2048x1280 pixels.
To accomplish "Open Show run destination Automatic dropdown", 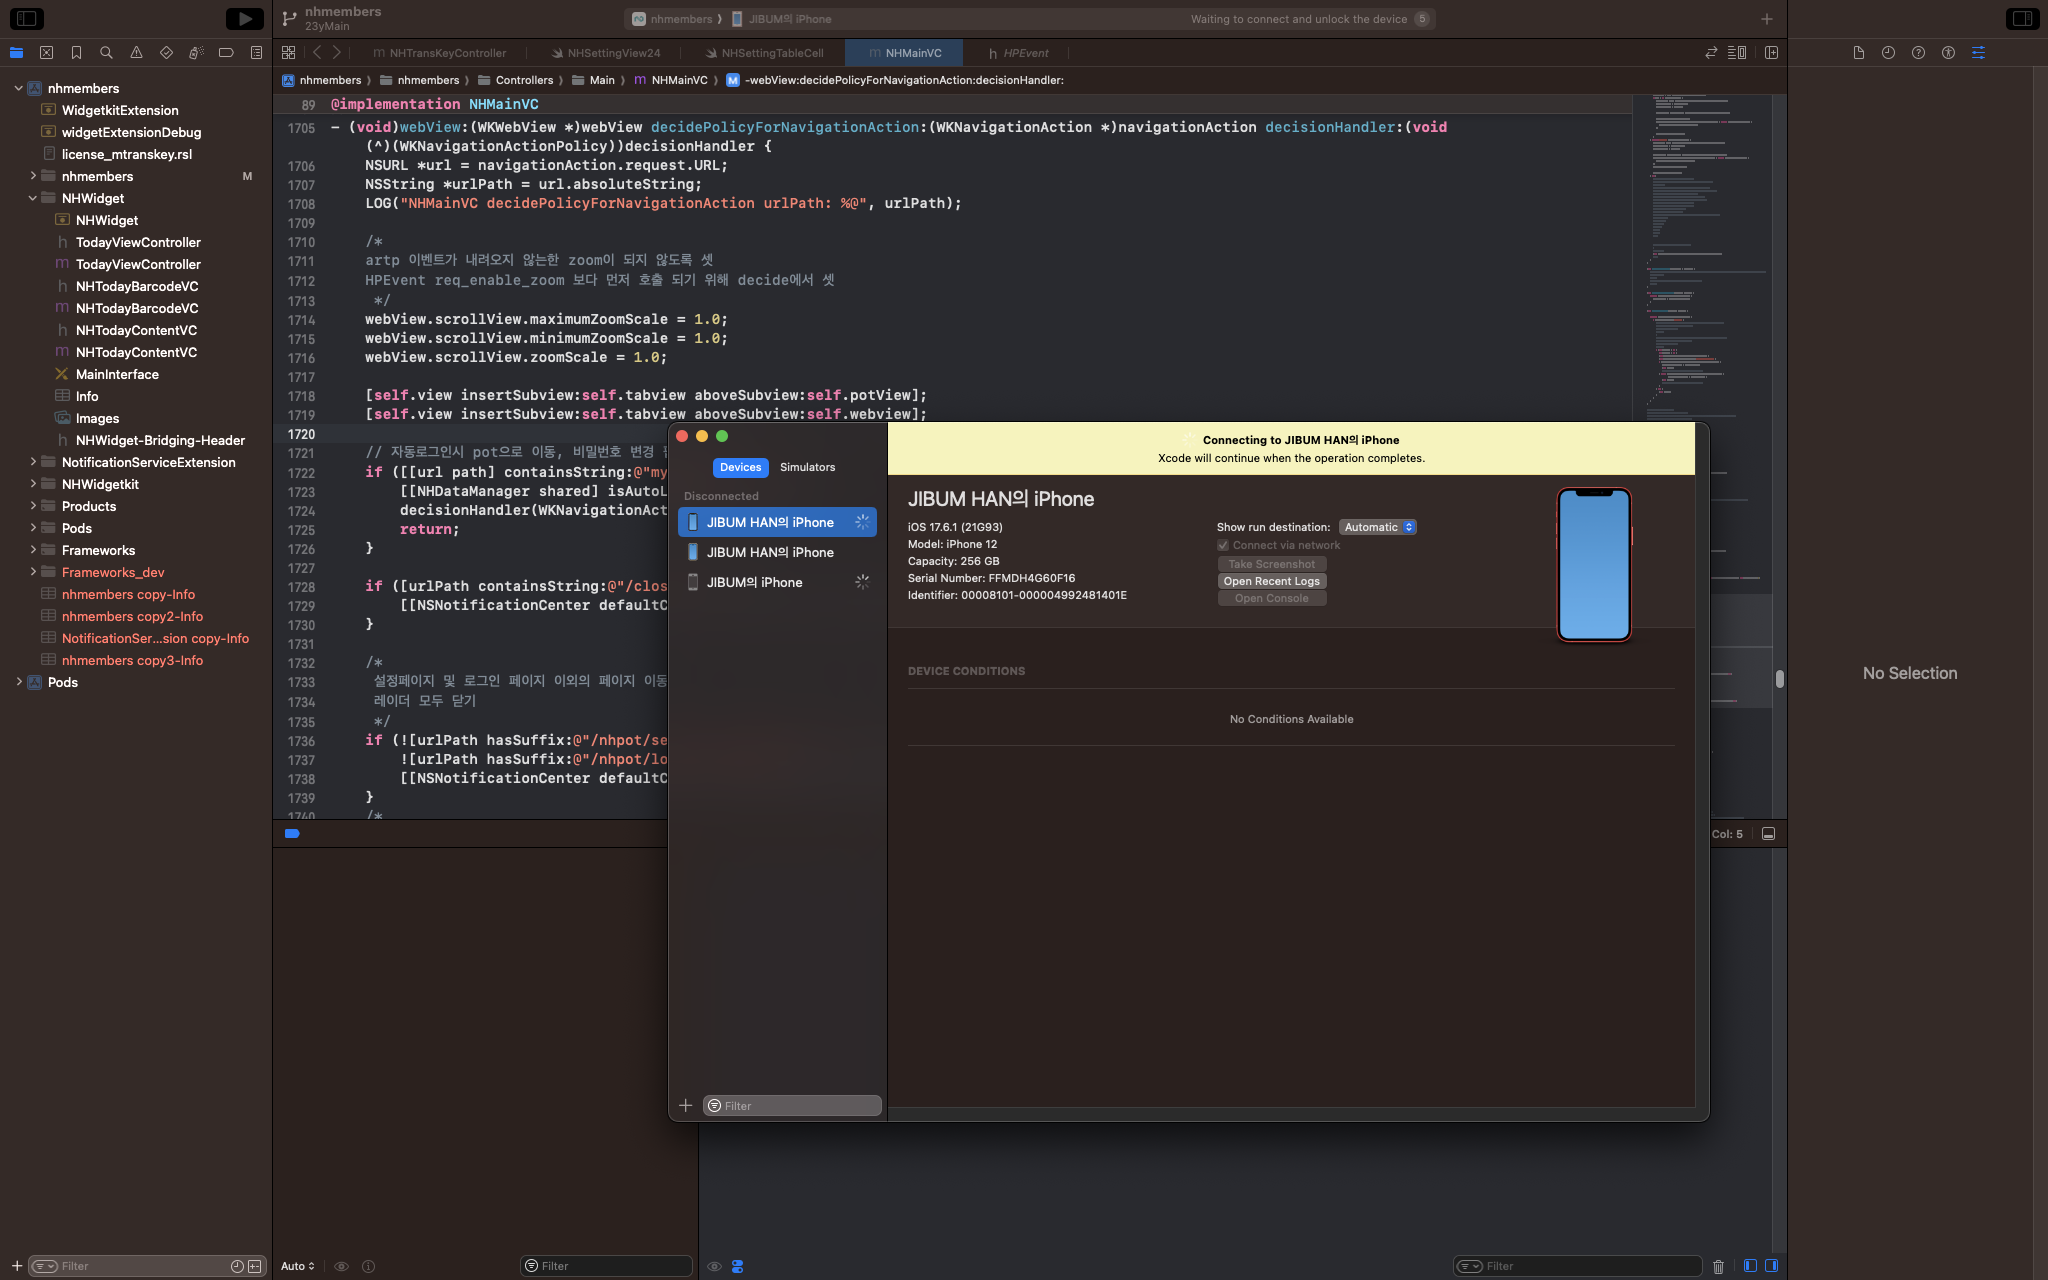I will pos(1377,527).
